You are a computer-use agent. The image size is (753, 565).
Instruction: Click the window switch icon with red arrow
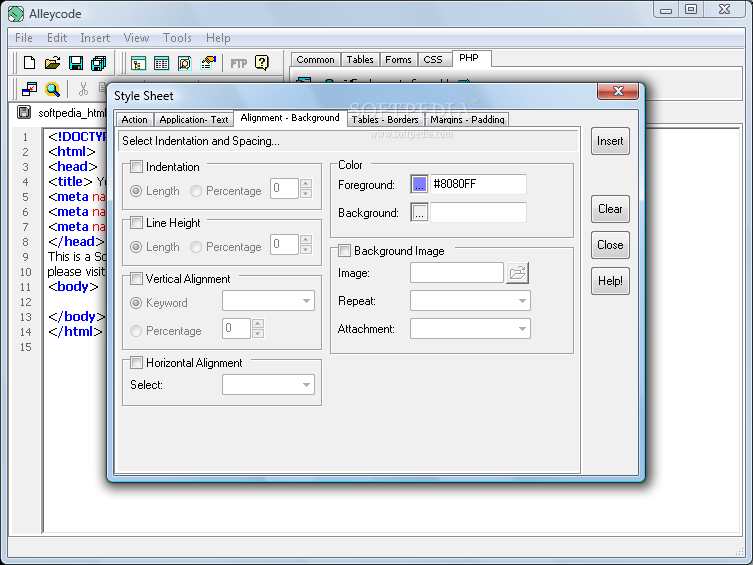tap(29, 89)
